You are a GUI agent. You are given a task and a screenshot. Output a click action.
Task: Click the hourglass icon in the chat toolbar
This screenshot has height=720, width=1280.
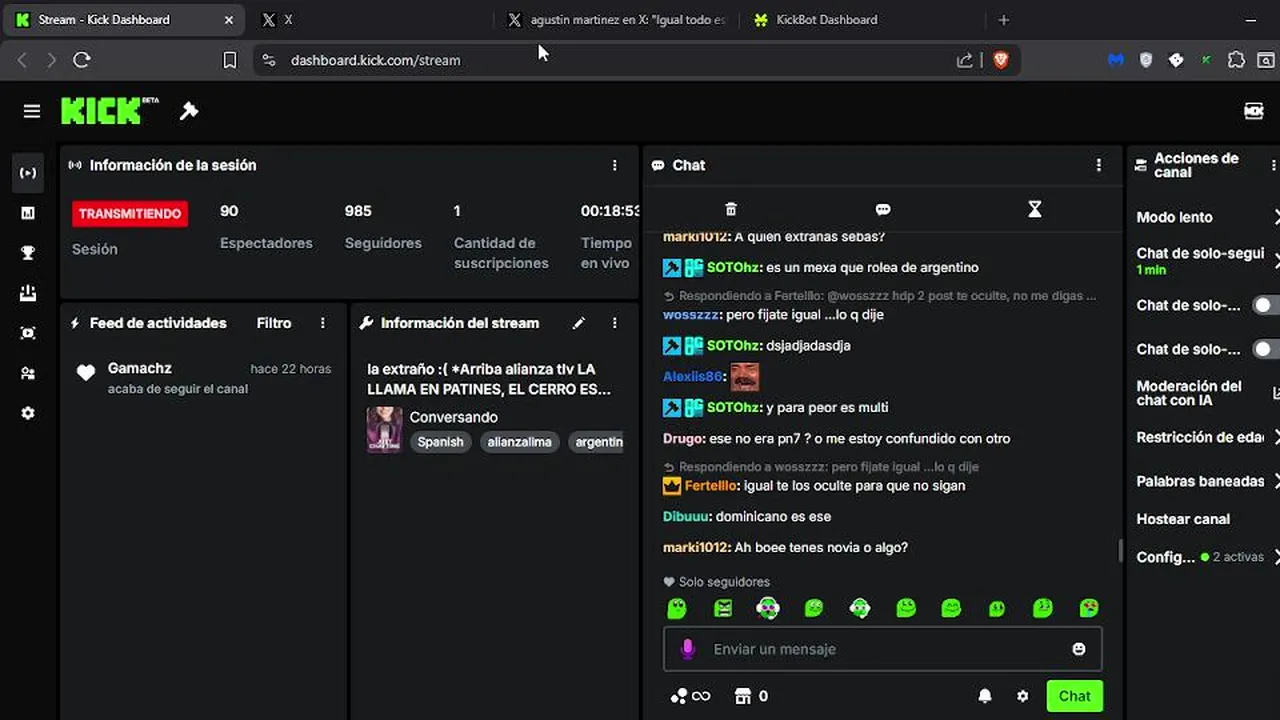(x=1035, y=209)
